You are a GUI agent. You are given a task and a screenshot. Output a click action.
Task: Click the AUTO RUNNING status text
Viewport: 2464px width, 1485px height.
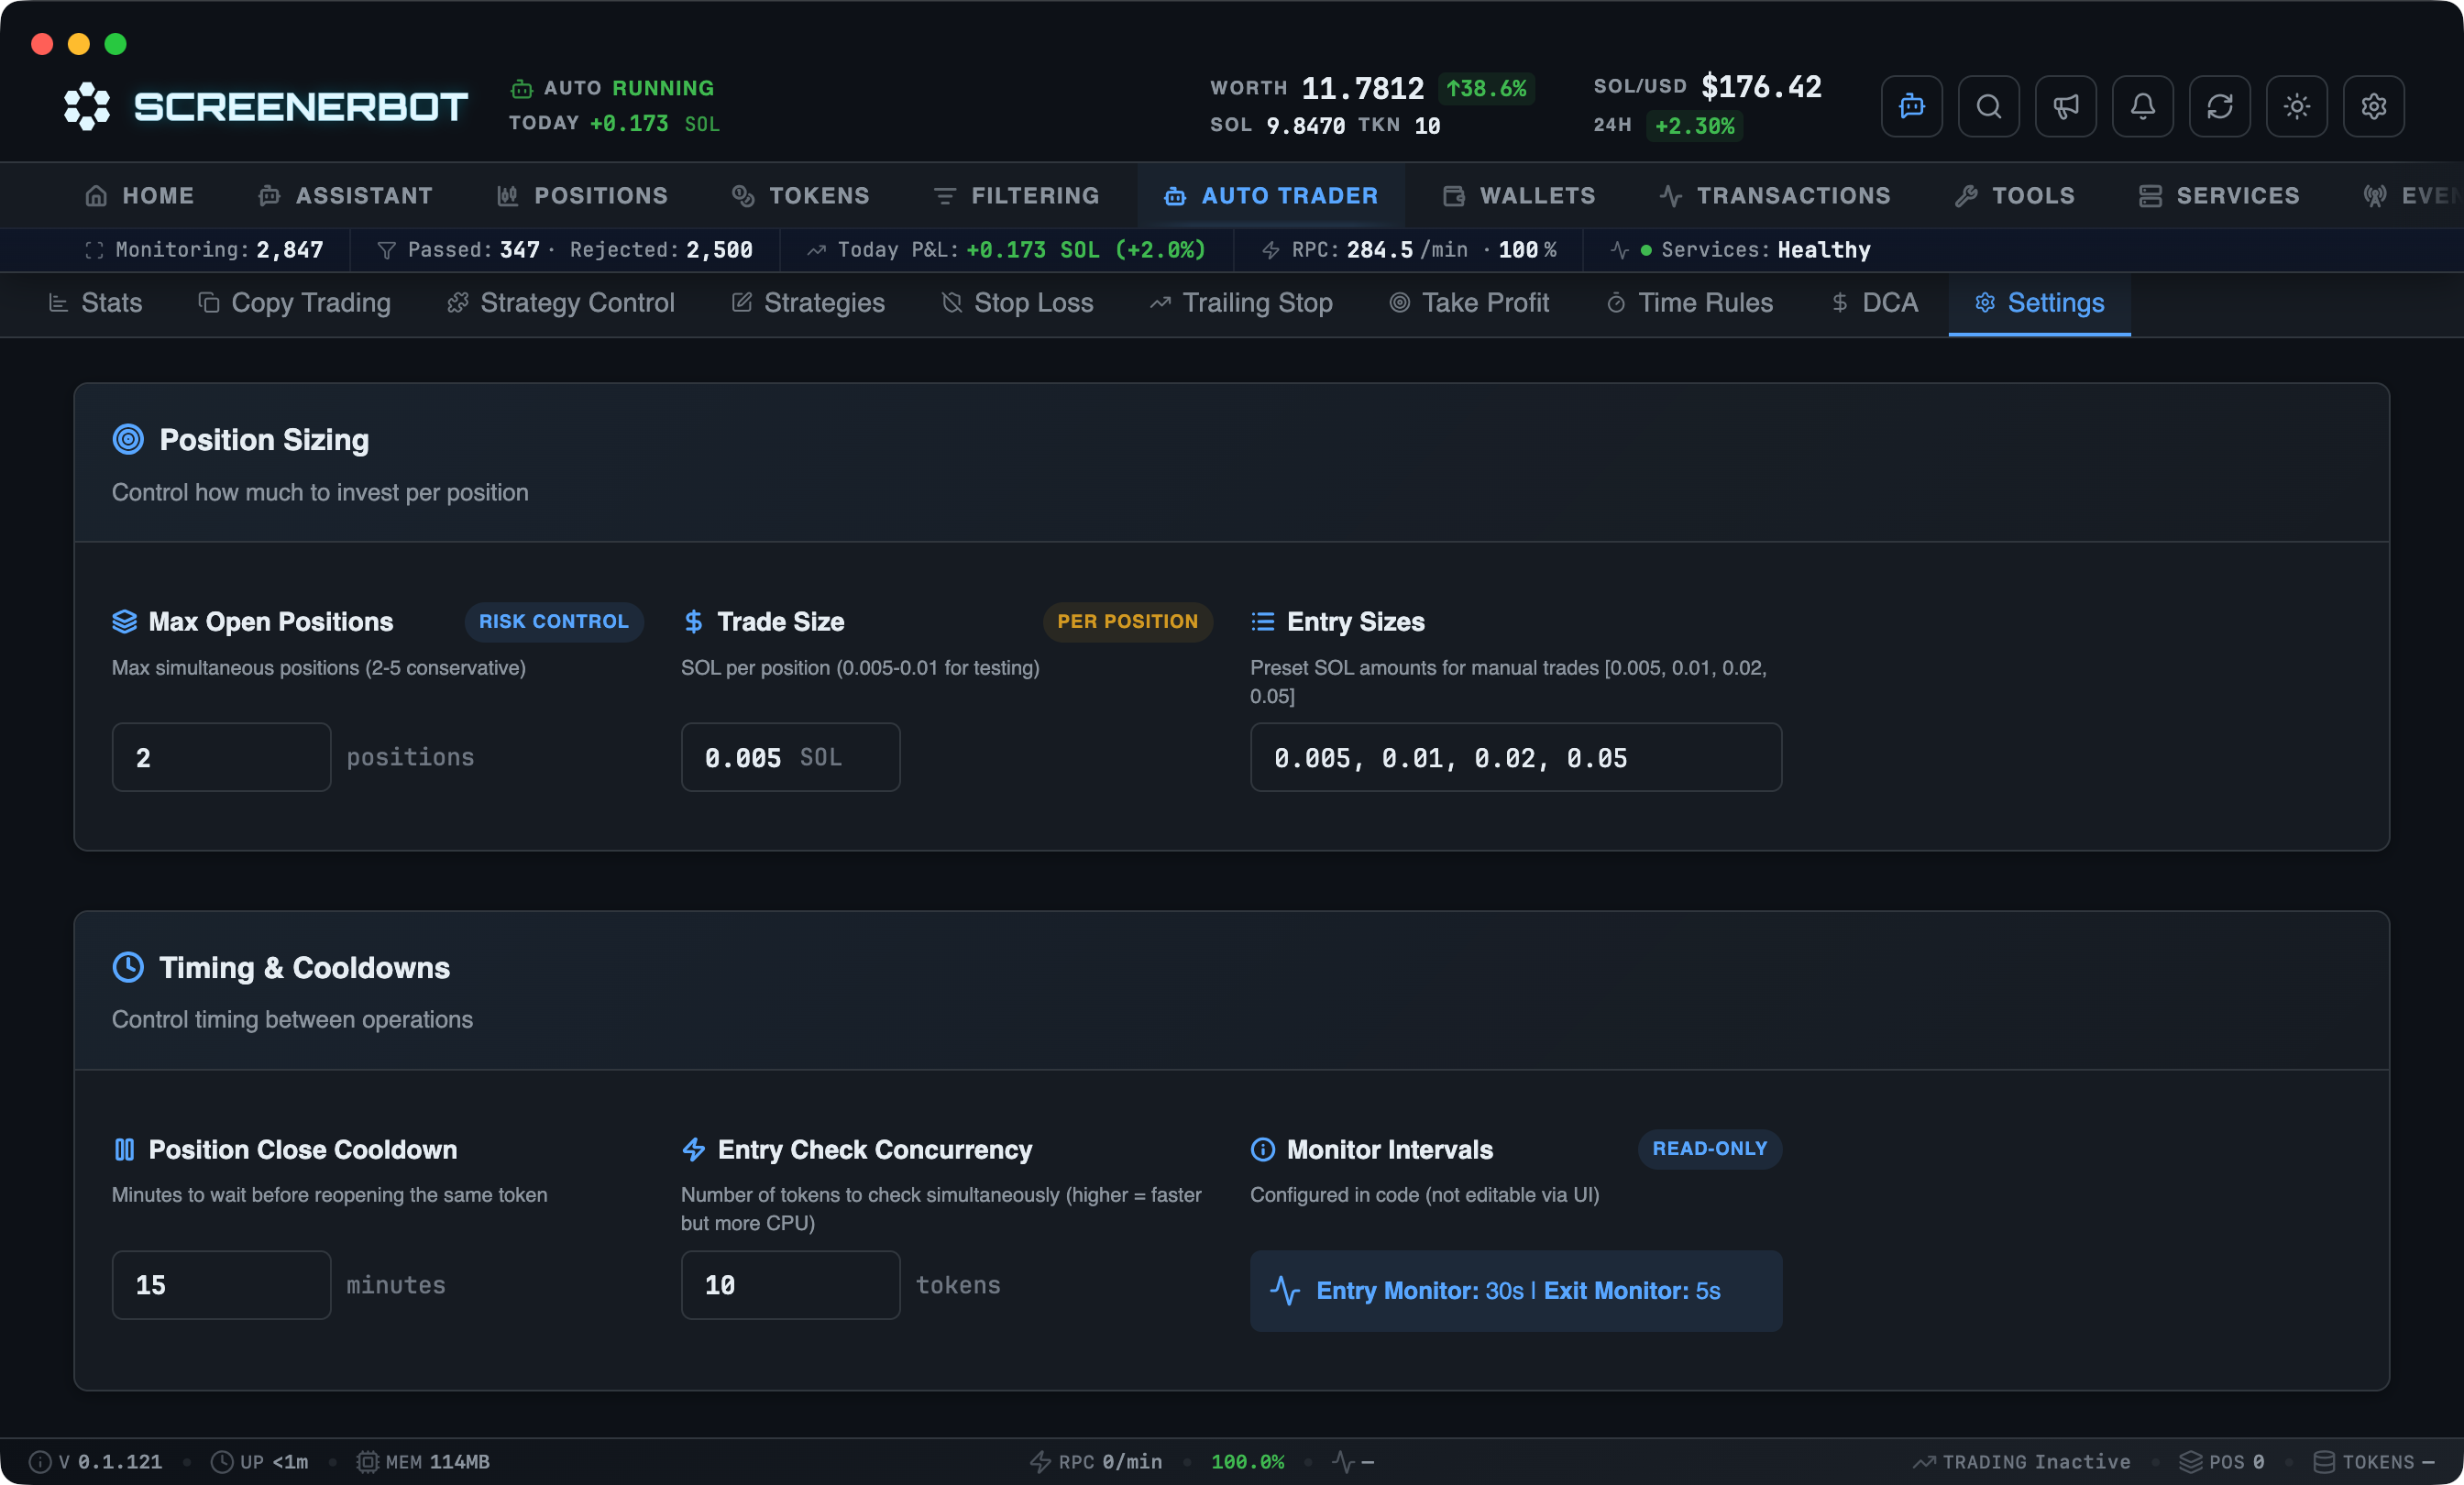(628, 88)
